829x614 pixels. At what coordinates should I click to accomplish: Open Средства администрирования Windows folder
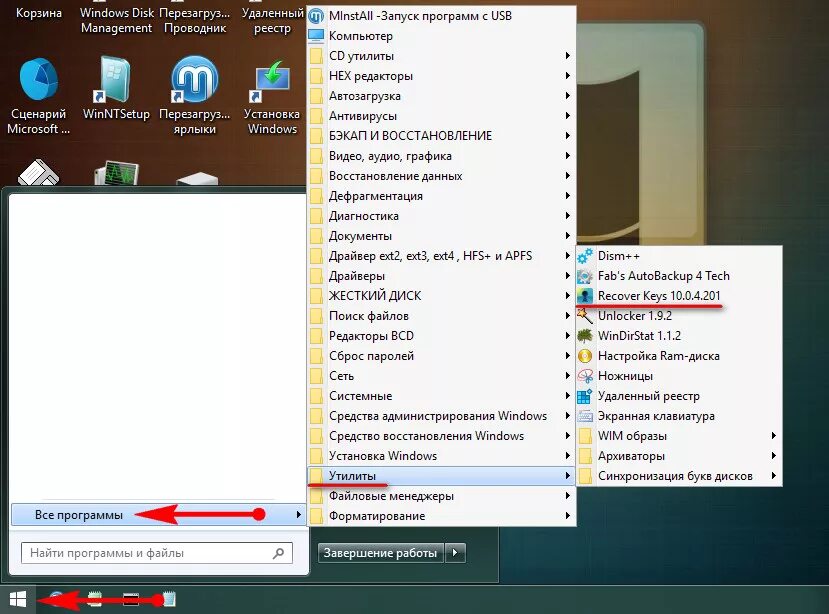441,416
